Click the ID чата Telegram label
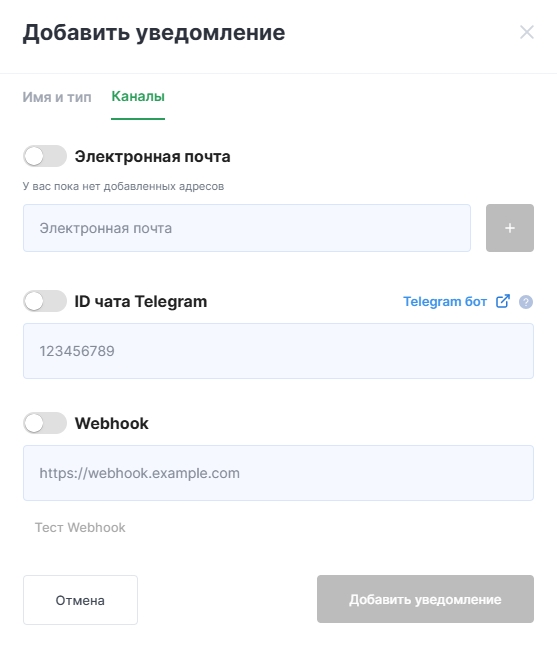This screenshot has width=557, height=652. tap(141, 301)
